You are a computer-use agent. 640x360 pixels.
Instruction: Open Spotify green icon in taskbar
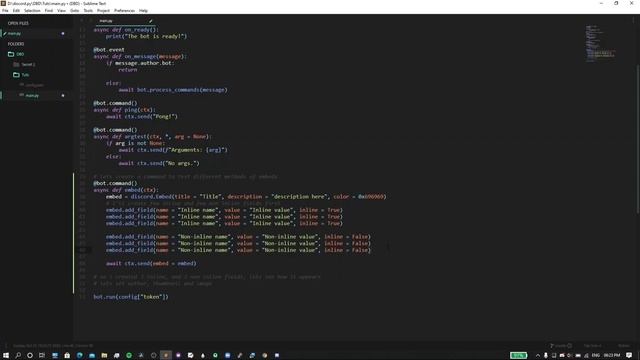[129, 356]
